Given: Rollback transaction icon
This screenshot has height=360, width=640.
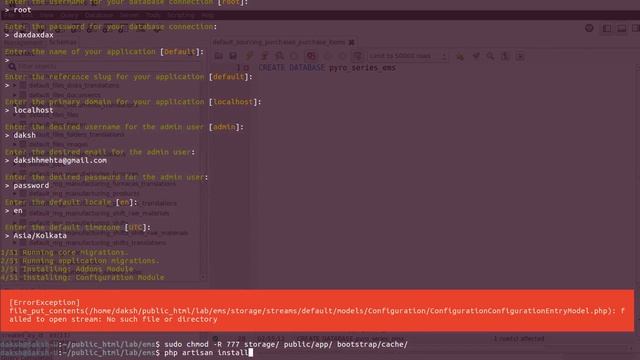Looking at the screenshot, I should click(342, 56).
